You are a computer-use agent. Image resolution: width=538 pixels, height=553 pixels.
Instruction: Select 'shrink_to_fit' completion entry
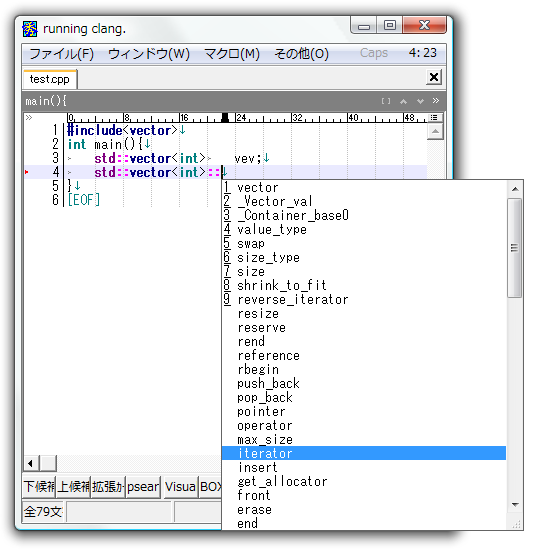pyautogui.click(x=364, y=285)
